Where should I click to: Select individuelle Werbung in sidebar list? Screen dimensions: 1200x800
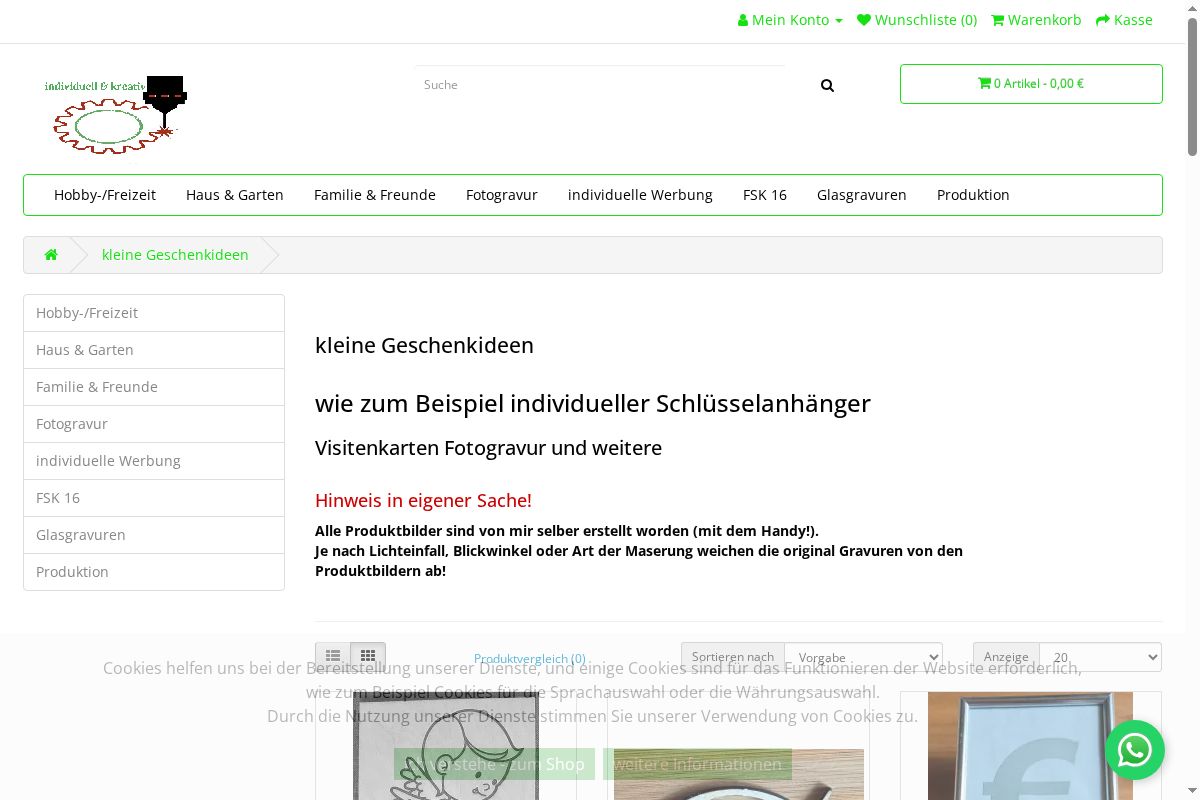click(154, 461)
